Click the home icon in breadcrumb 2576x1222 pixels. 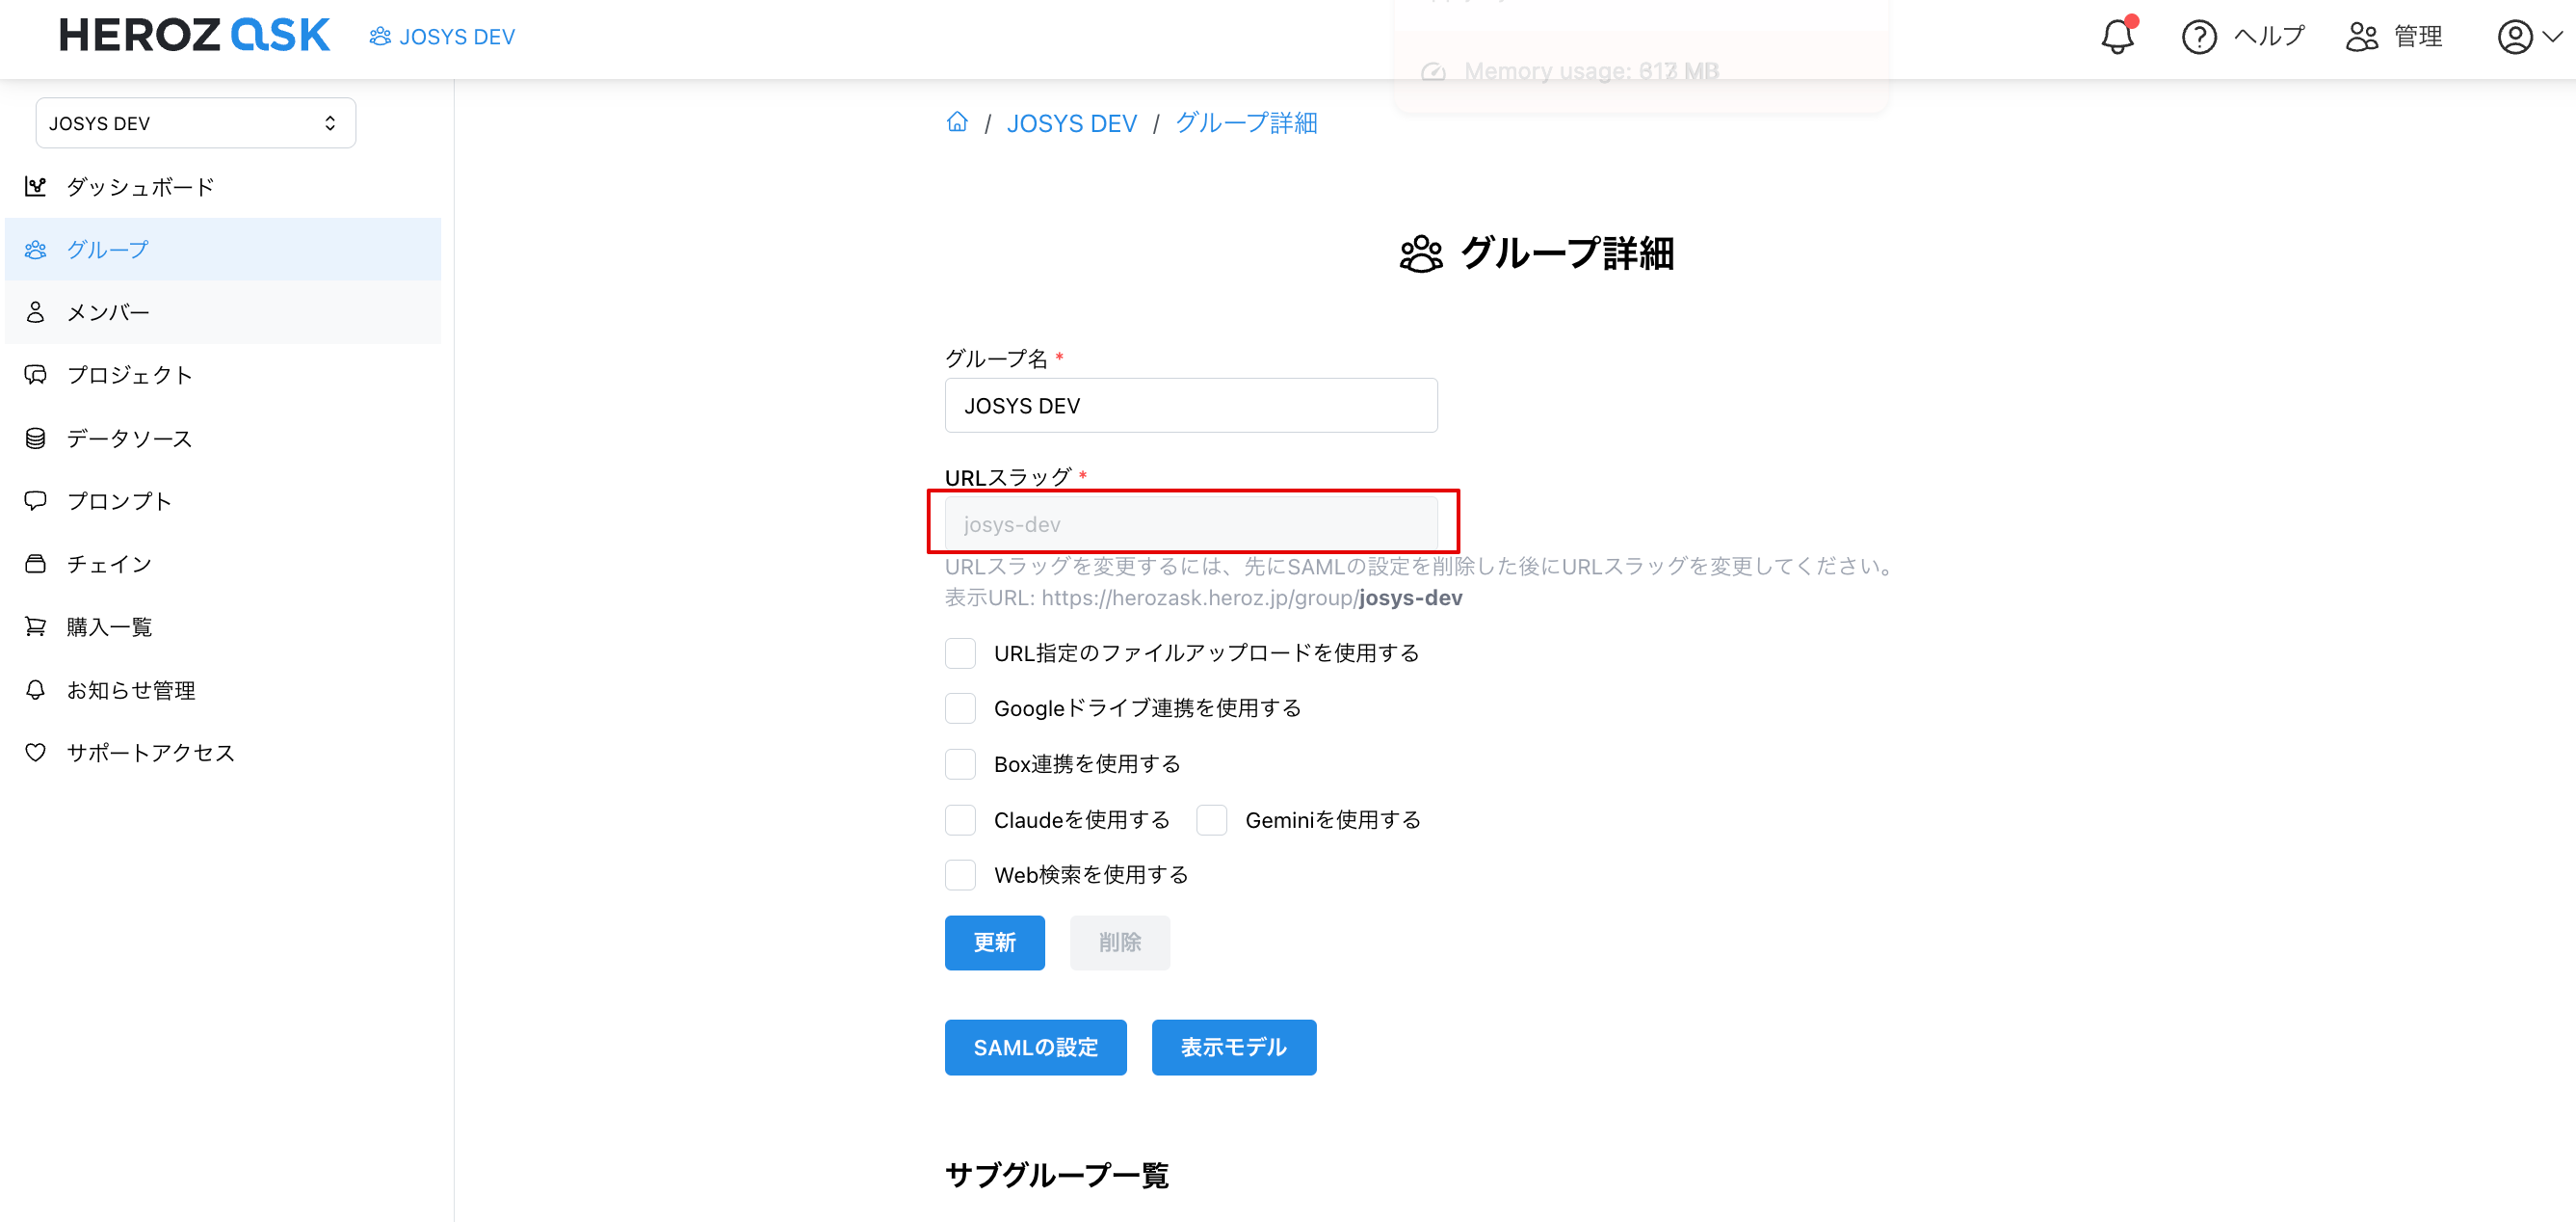point(957,122)
